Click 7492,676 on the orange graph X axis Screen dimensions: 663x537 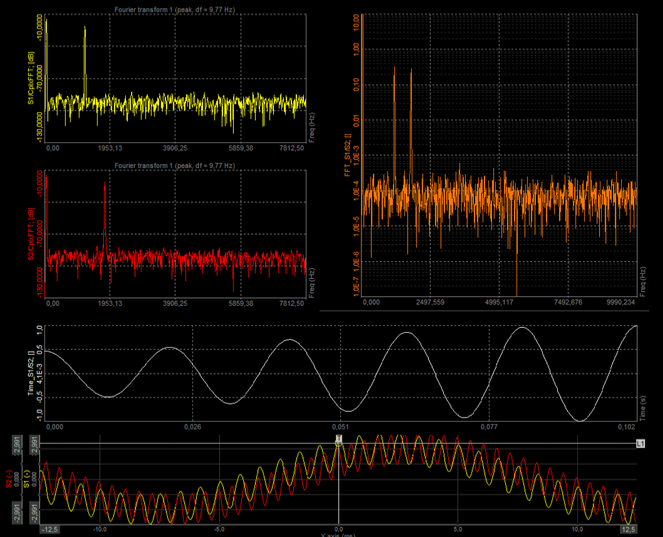[x=568, y=302]
